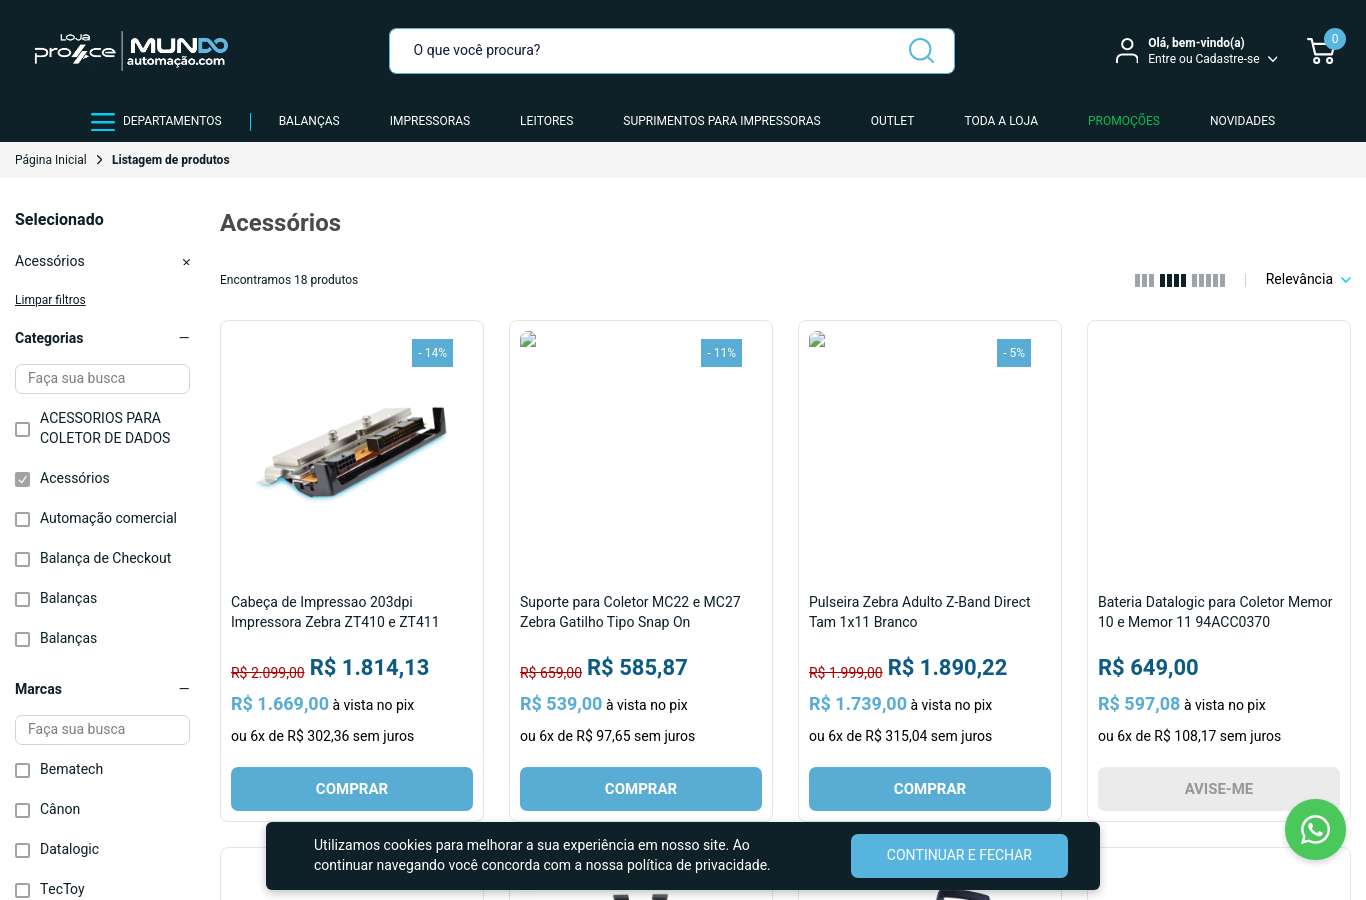Open the Promoções menu item

pyautogui.click(x=1124, y=121)
